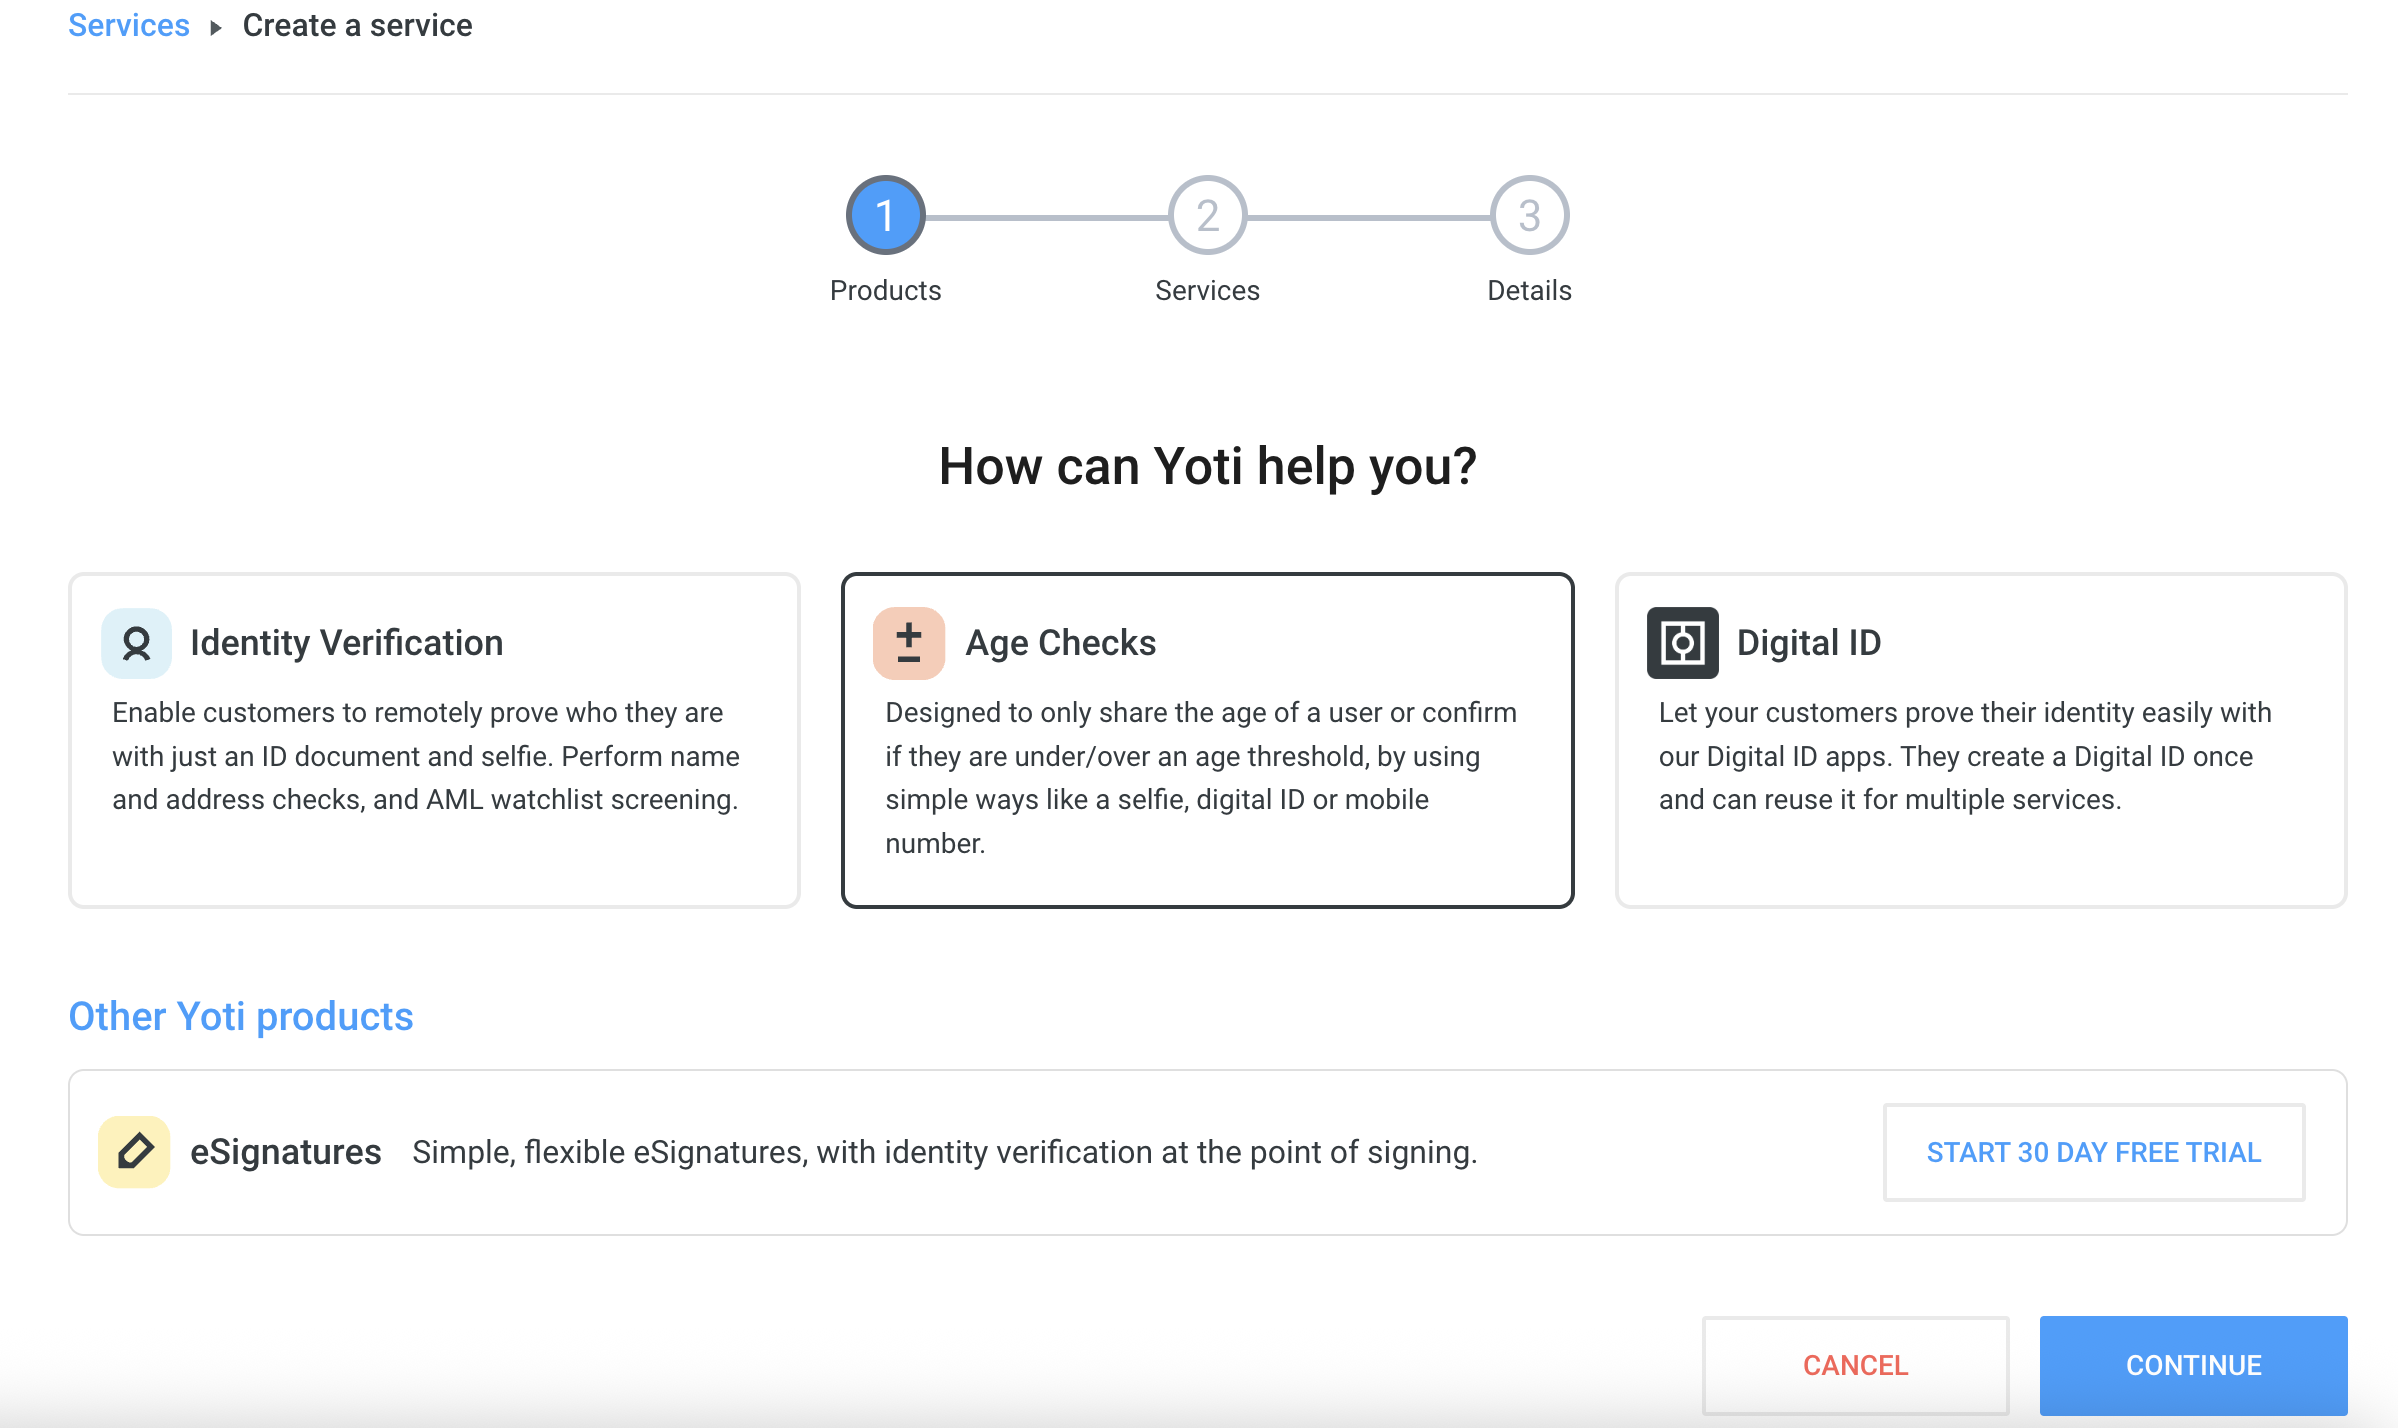Click the Other Yoti products heading

click(241, 1016)
